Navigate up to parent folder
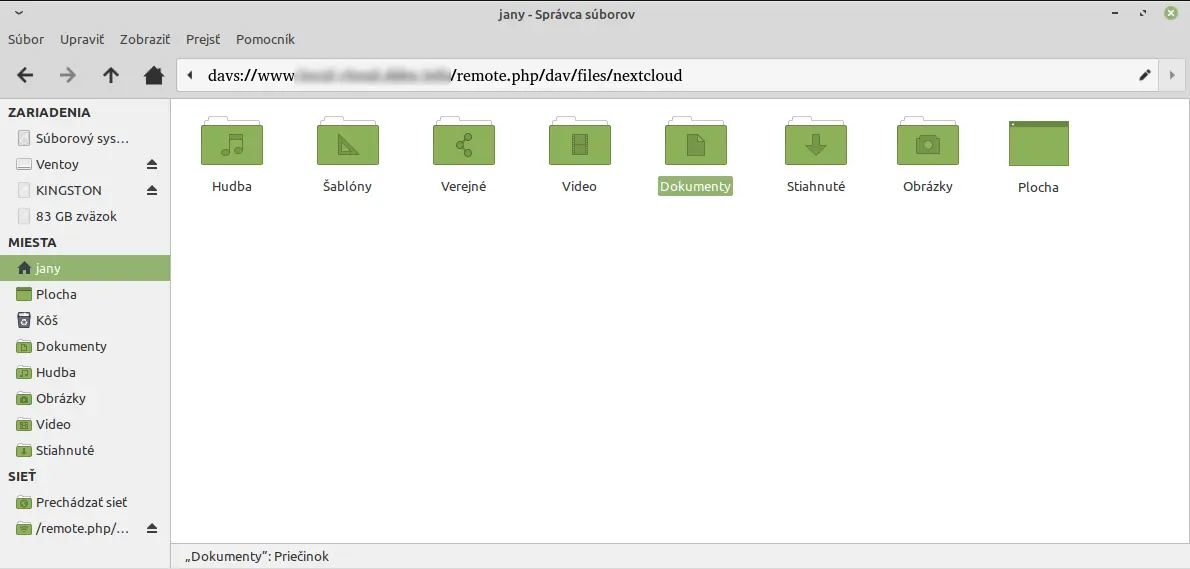Image resolution: width=1190 pixels, height=569 pixels. coord(111,75)
